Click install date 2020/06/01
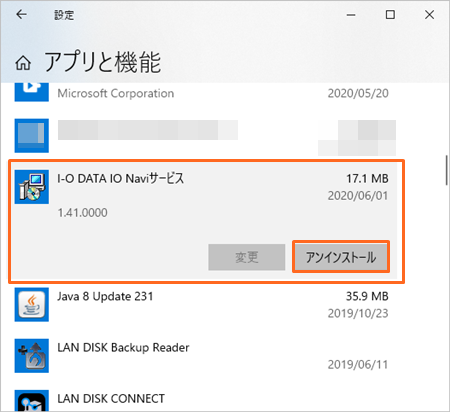This screenshot has width=450, height=412. (x=358, y=196)
